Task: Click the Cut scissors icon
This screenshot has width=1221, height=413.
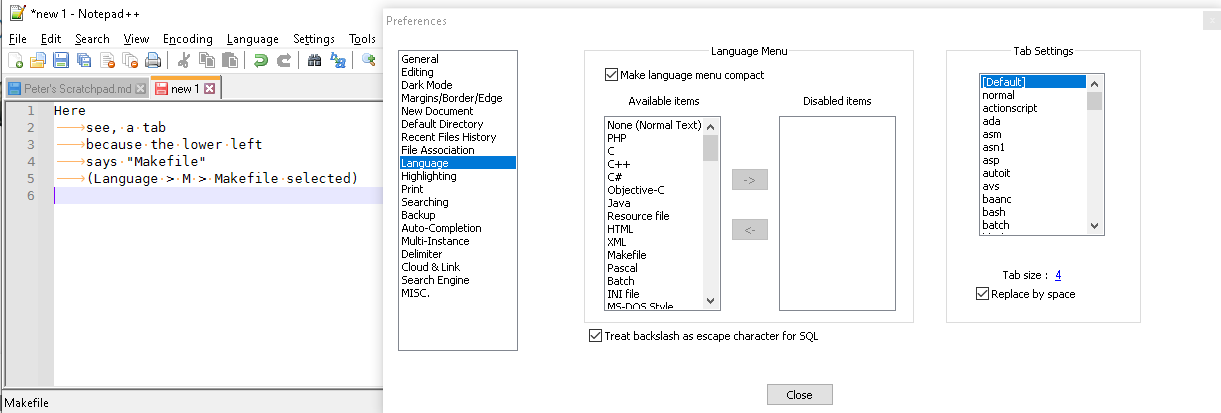Action: [184, 60]
